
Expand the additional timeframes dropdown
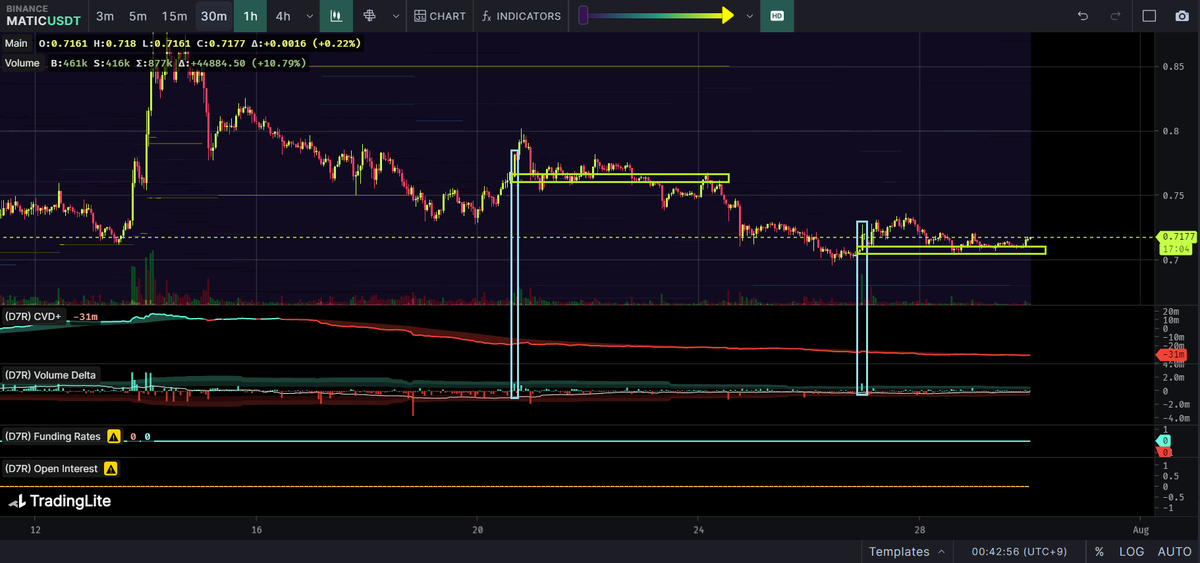click(308, 16)
